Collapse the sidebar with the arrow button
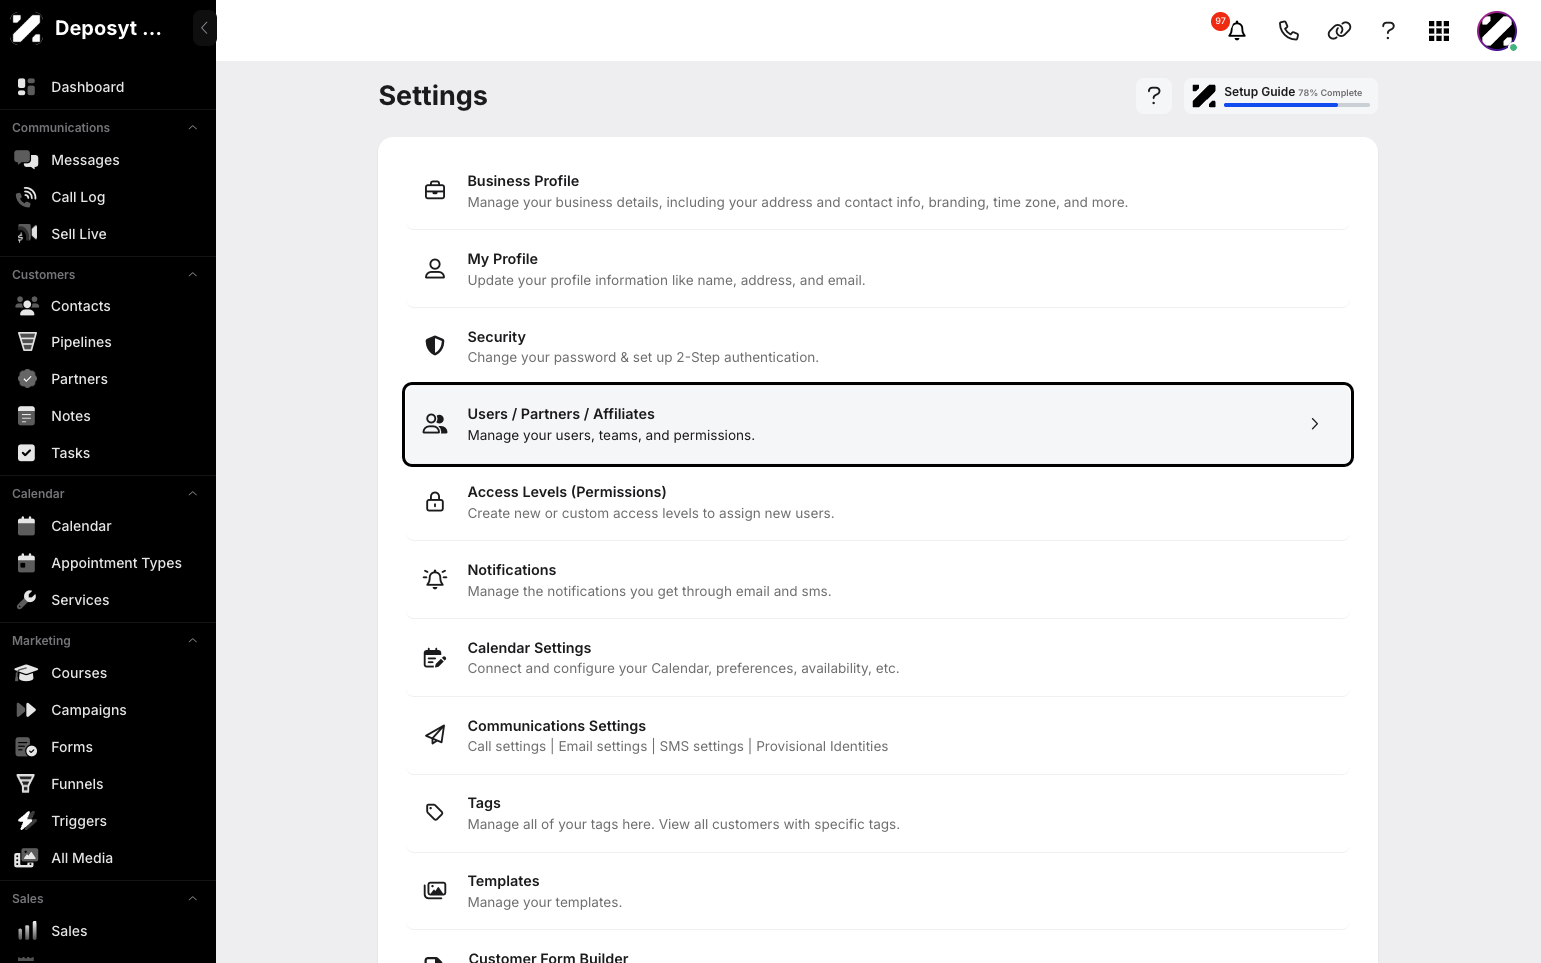This screenshot has height=963, width=1541. pyautogui.click(x=204, y=28)
